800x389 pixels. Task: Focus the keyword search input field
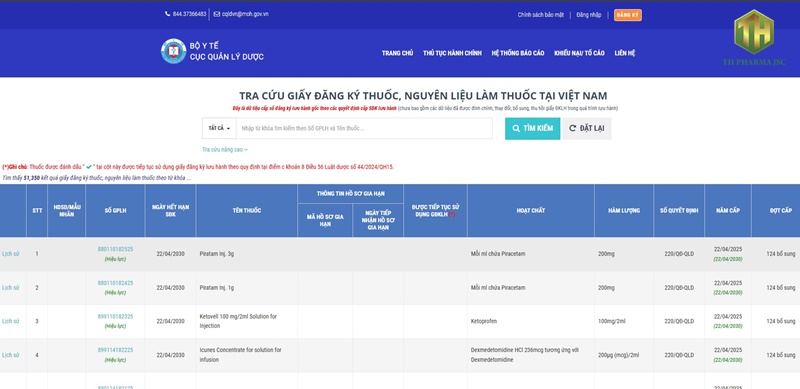pos(364,128)
